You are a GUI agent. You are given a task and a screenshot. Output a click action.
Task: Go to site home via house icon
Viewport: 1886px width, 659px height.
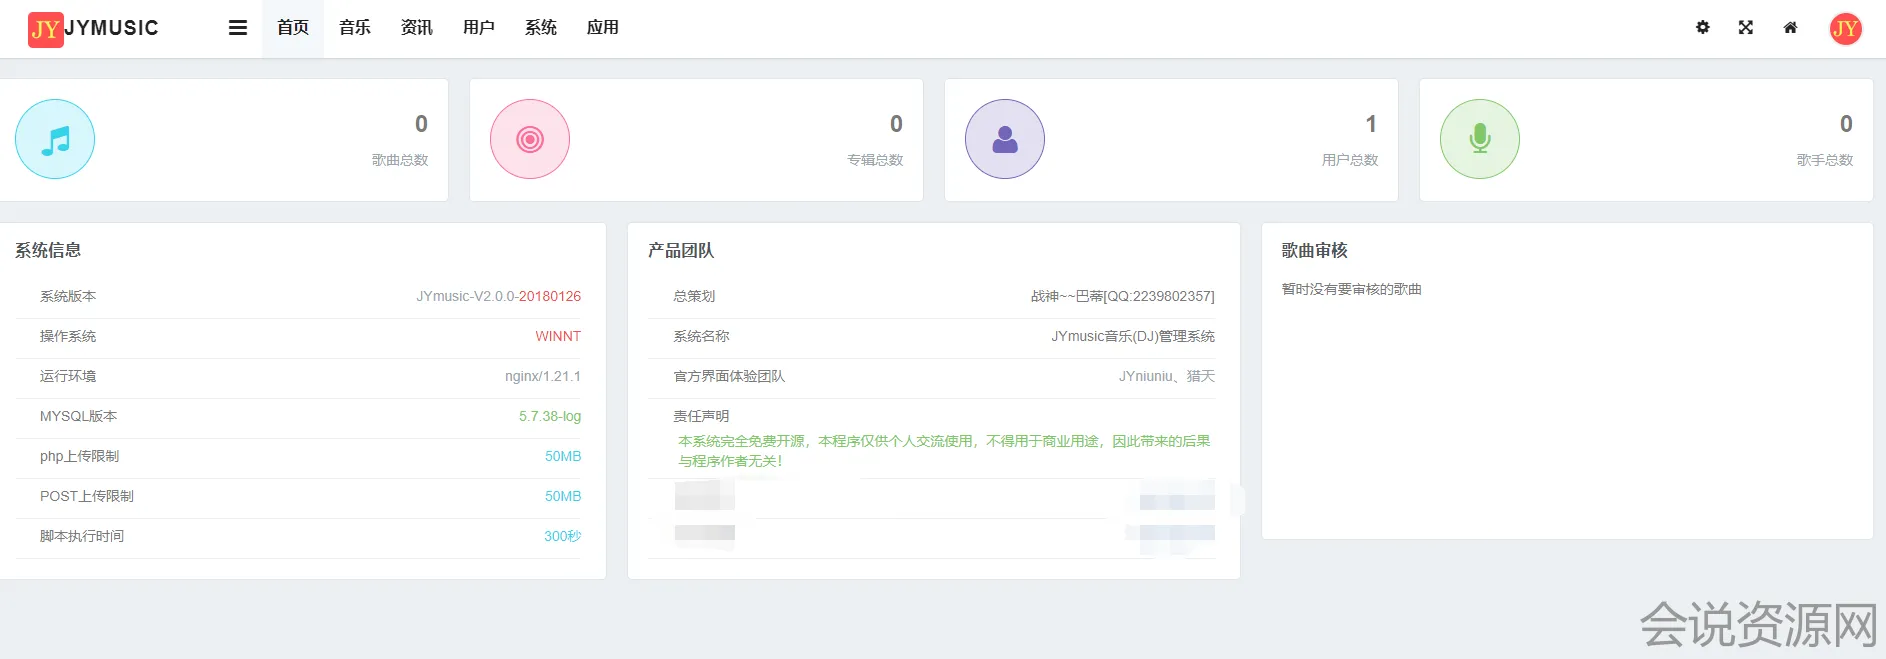pos(1790,28)
